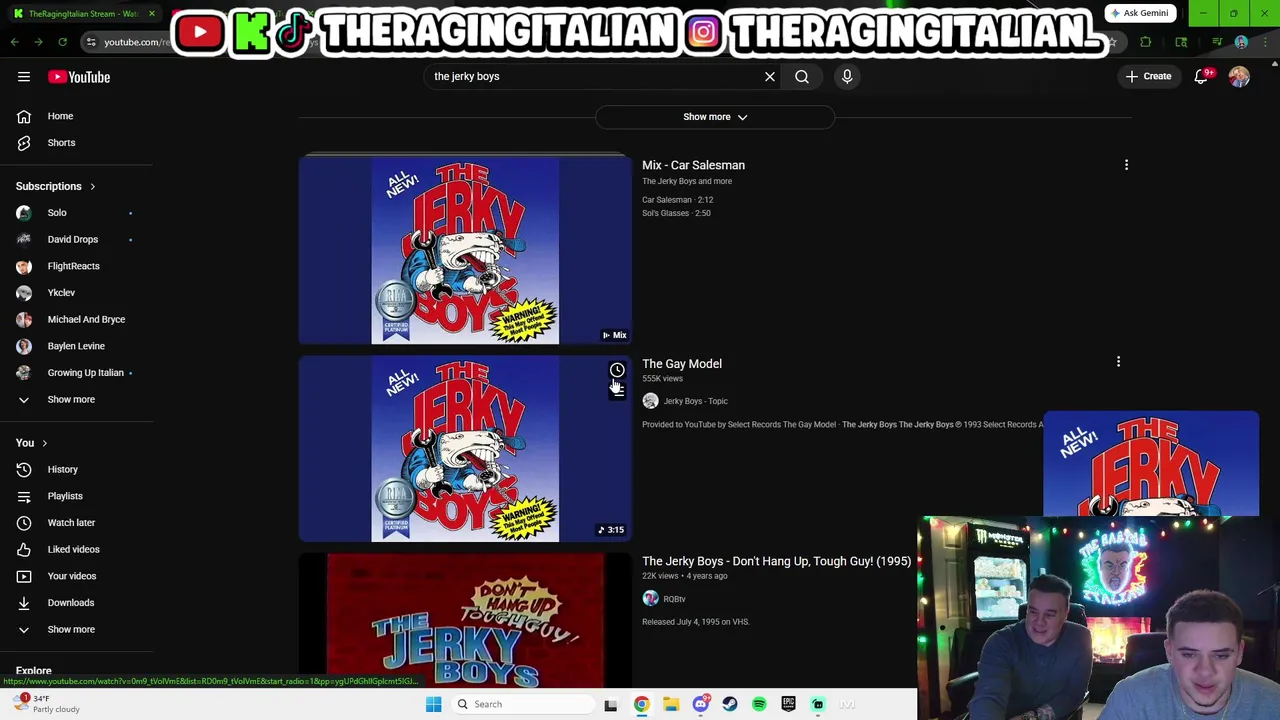Open History in sidebar

coord(60,469)
